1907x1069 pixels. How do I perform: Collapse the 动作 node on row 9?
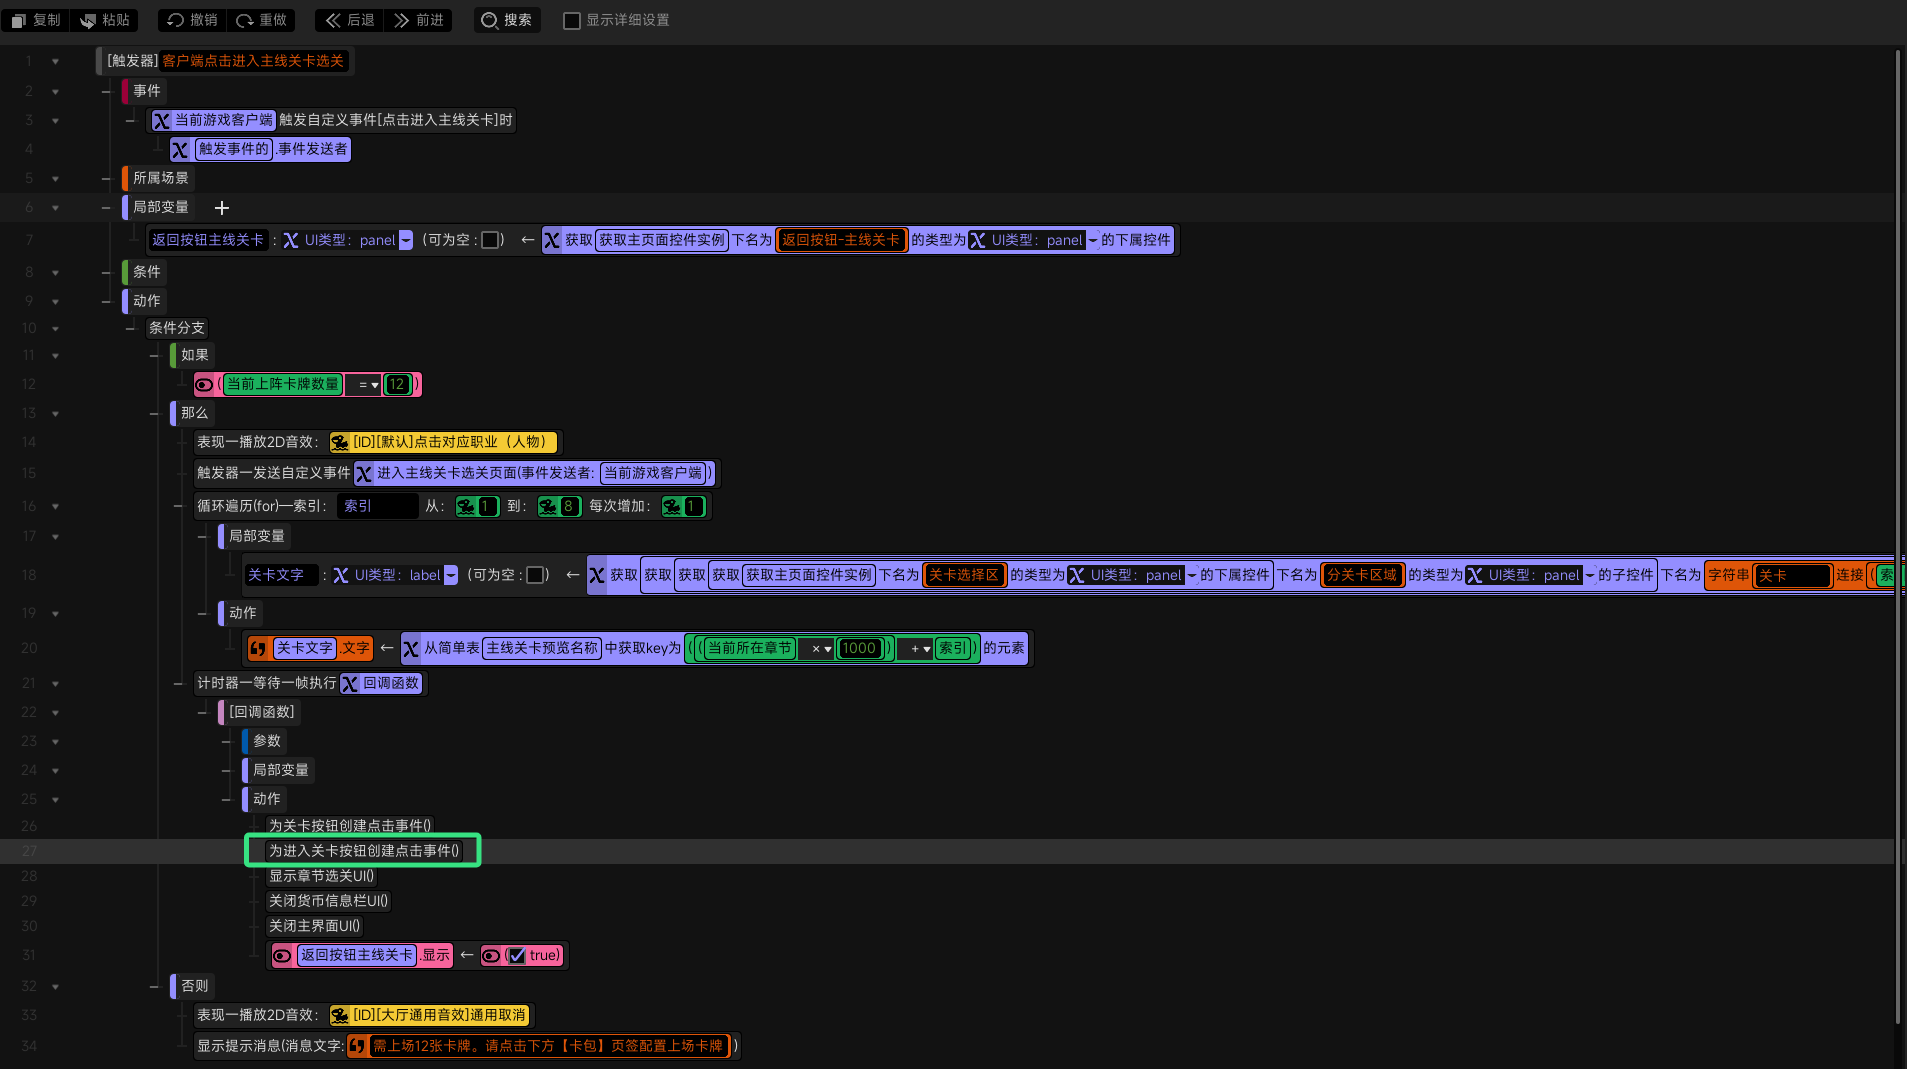tap(106, 301)
